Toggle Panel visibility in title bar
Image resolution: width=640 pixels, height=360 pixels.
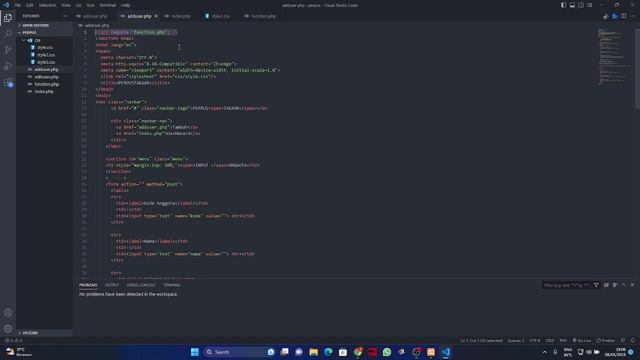[x=572, y=5]
